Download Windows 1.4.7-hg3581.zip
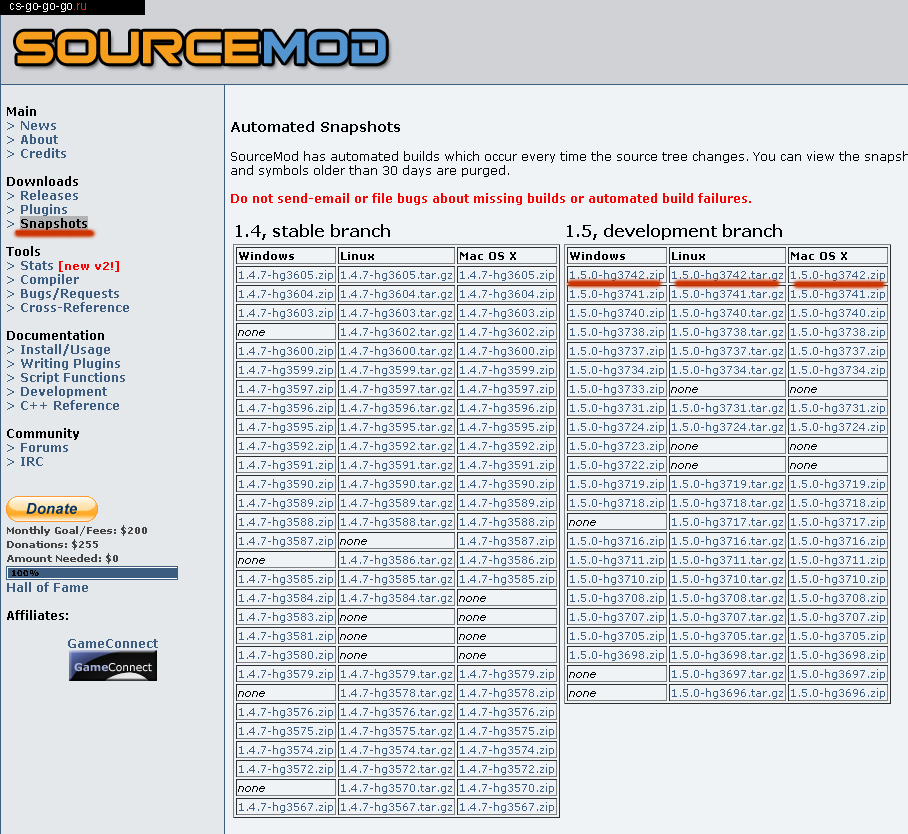The width and height of the screenshot is (908, 834). click(x=286, y=636)
